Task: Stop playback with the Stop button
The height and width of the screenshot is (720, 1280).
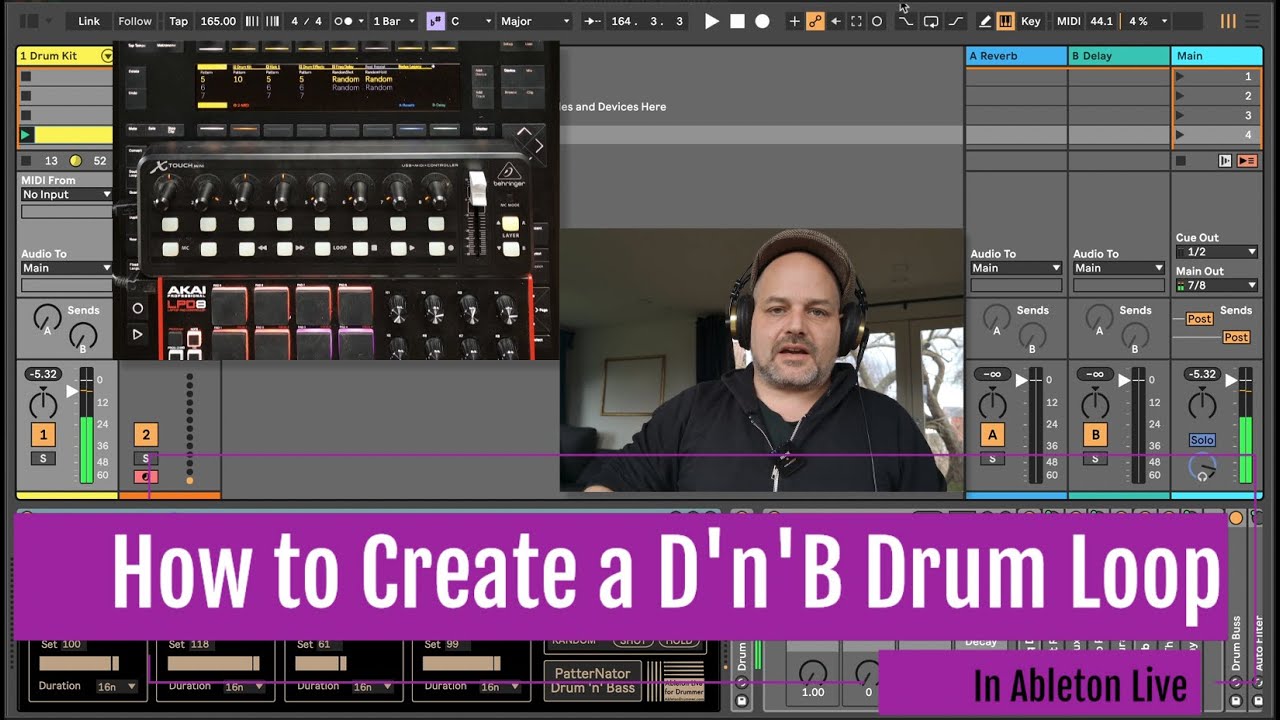Action: pyautogui.click(x=737, y=21)
